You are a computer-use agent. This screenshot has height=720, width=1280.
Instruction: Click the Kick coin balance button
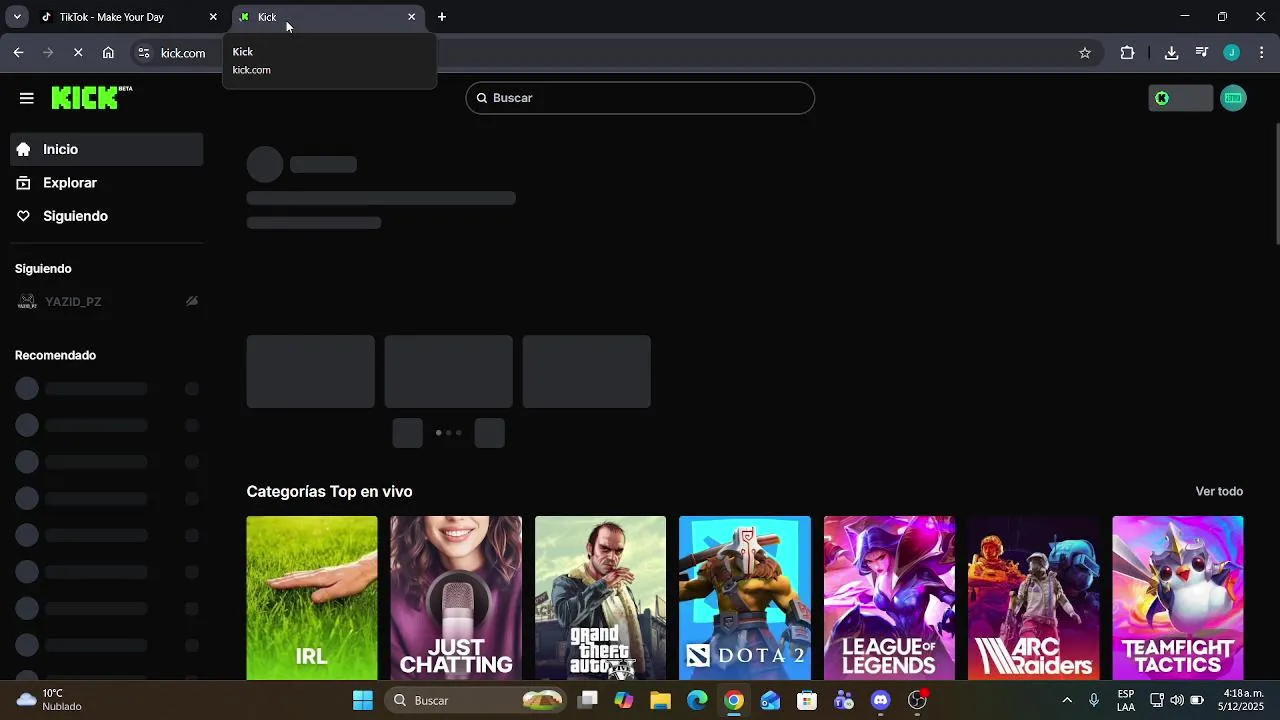tap(1180, 98)
